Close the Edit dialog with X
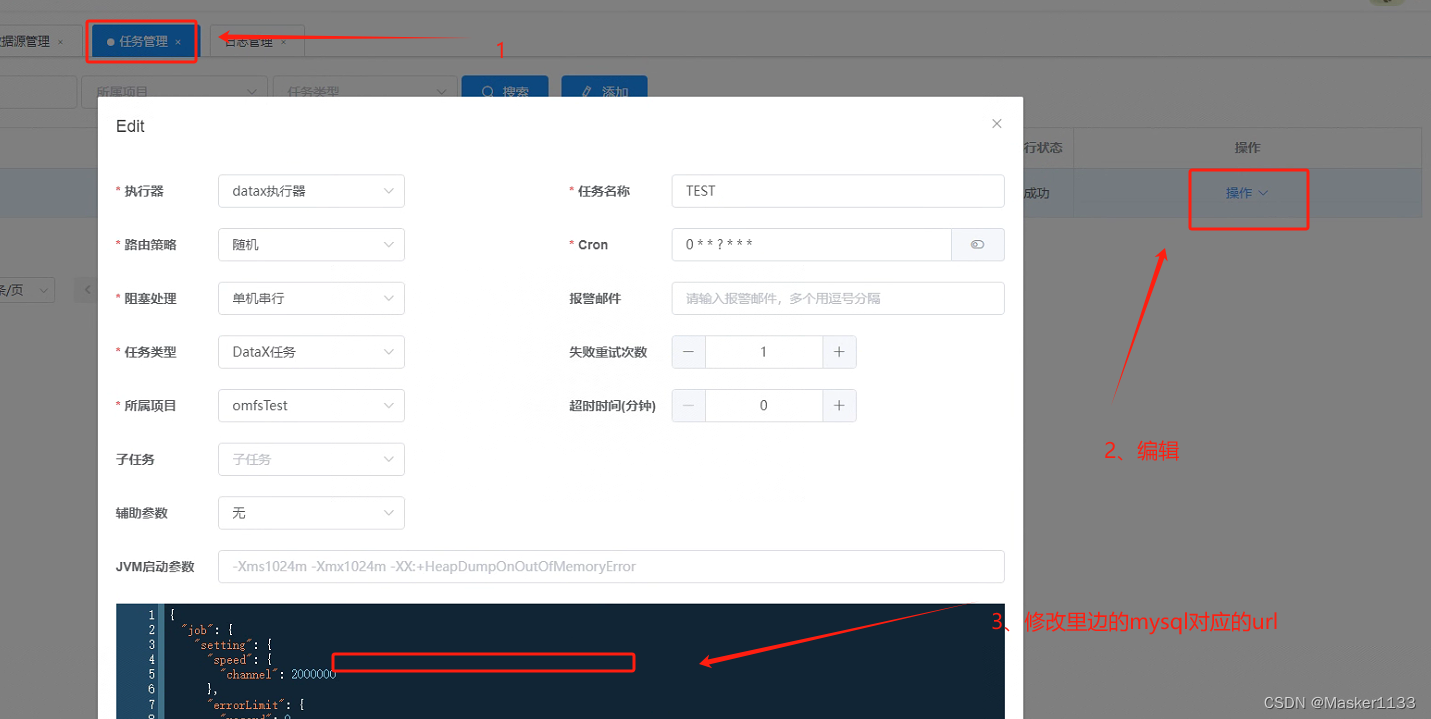 [x=996, y=124]
